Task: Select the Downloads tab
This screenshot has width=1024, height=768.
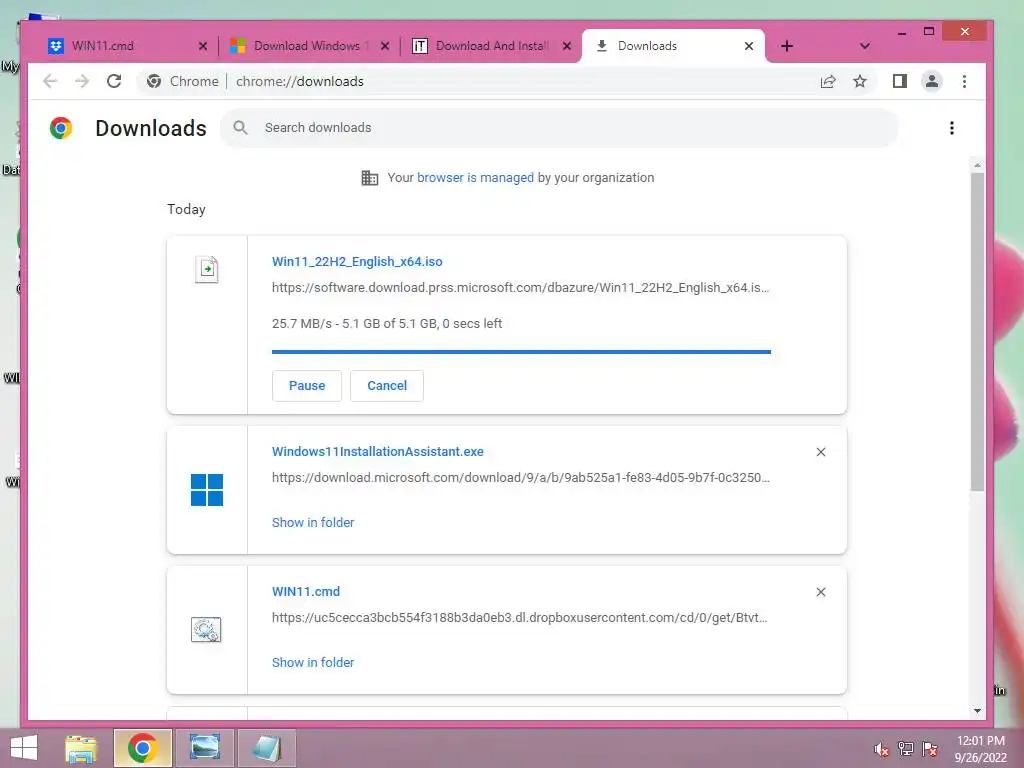Action: (671, 46)
